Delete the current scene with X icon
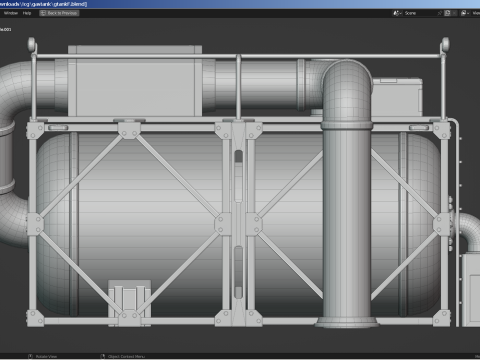480x360 pixels. (454, 13)
